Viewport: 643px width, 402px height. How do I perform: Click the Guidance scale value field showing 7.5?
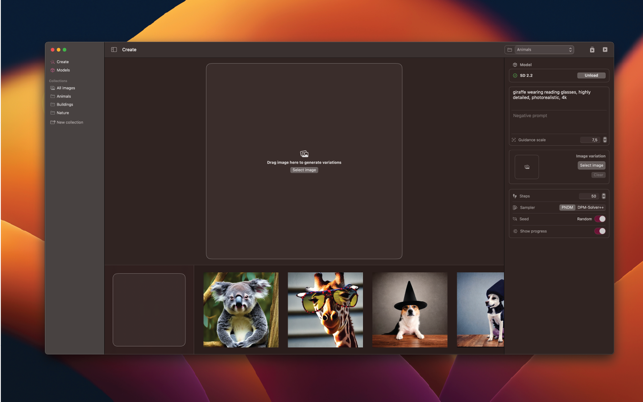(x=590, y=140)
